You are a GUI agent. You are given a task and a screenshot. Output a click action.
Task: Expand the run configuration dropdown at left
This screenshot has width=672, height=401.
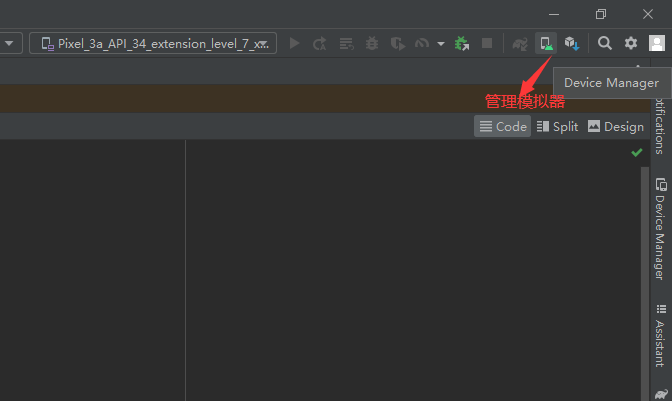coord(11,43)
